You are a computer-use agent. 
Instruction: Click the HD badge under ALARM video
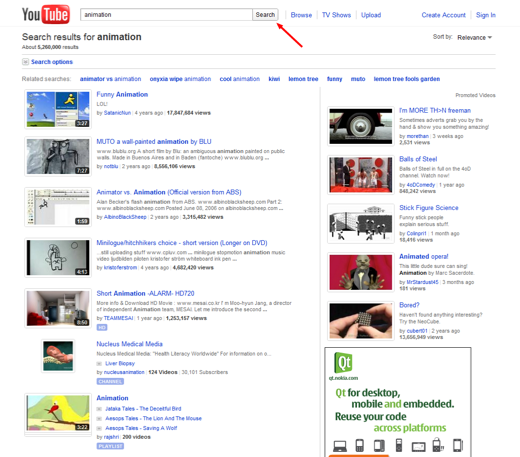point(102,328)
